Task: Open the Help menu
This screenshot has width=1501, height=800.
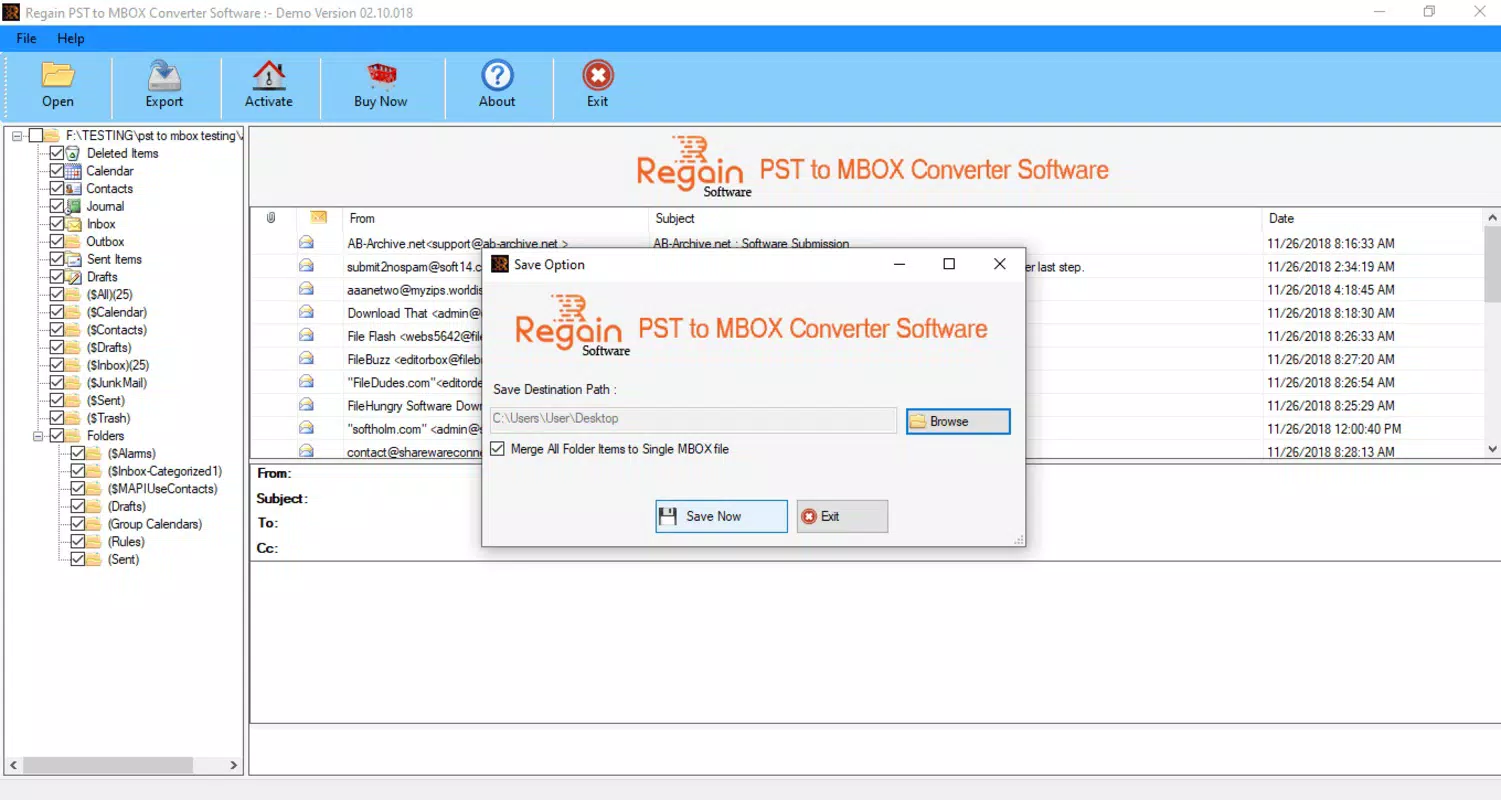Action: click(x=71, y=38)
